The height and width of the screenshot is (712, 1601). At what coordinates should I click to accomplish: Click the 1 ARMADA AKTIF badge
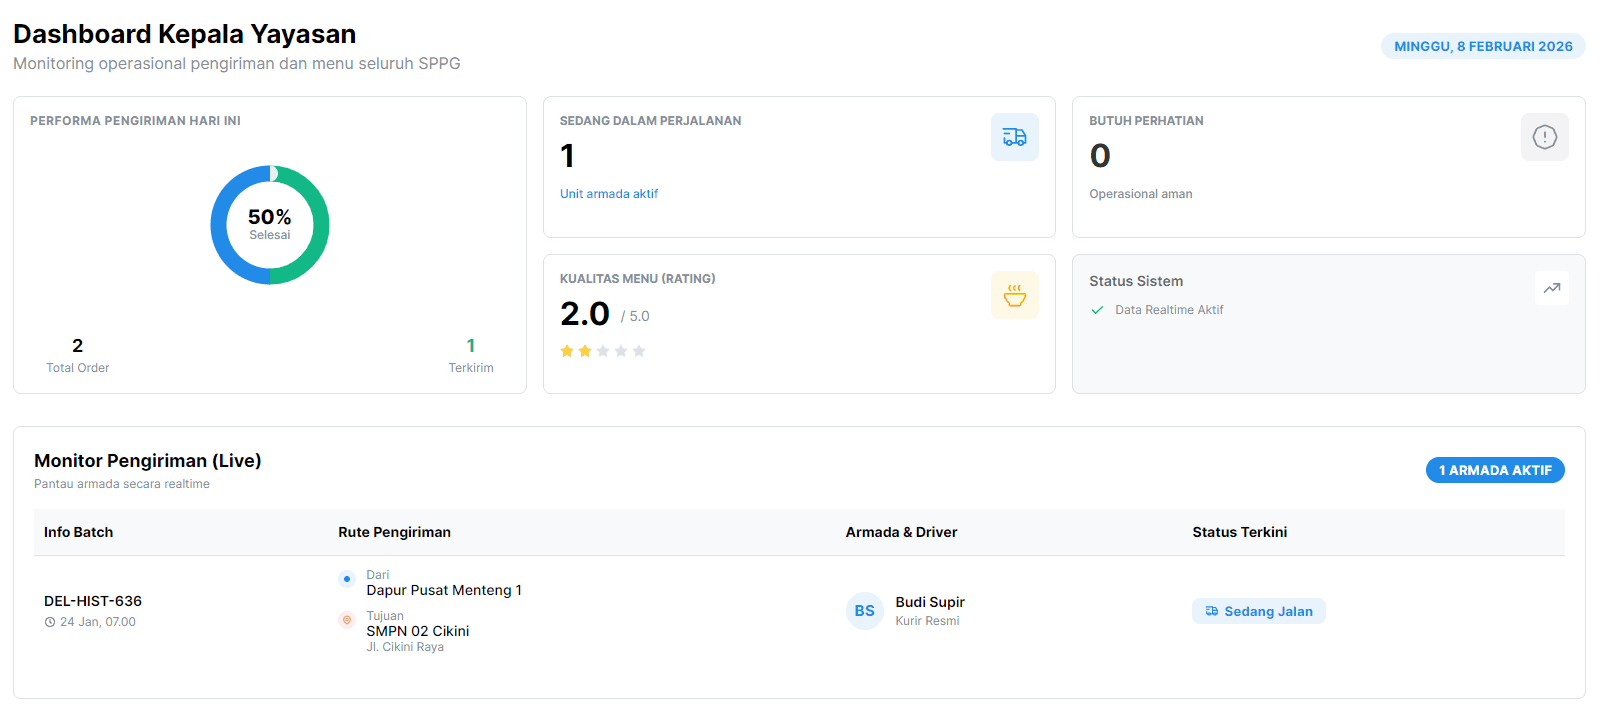click(x=1495, y=470)
